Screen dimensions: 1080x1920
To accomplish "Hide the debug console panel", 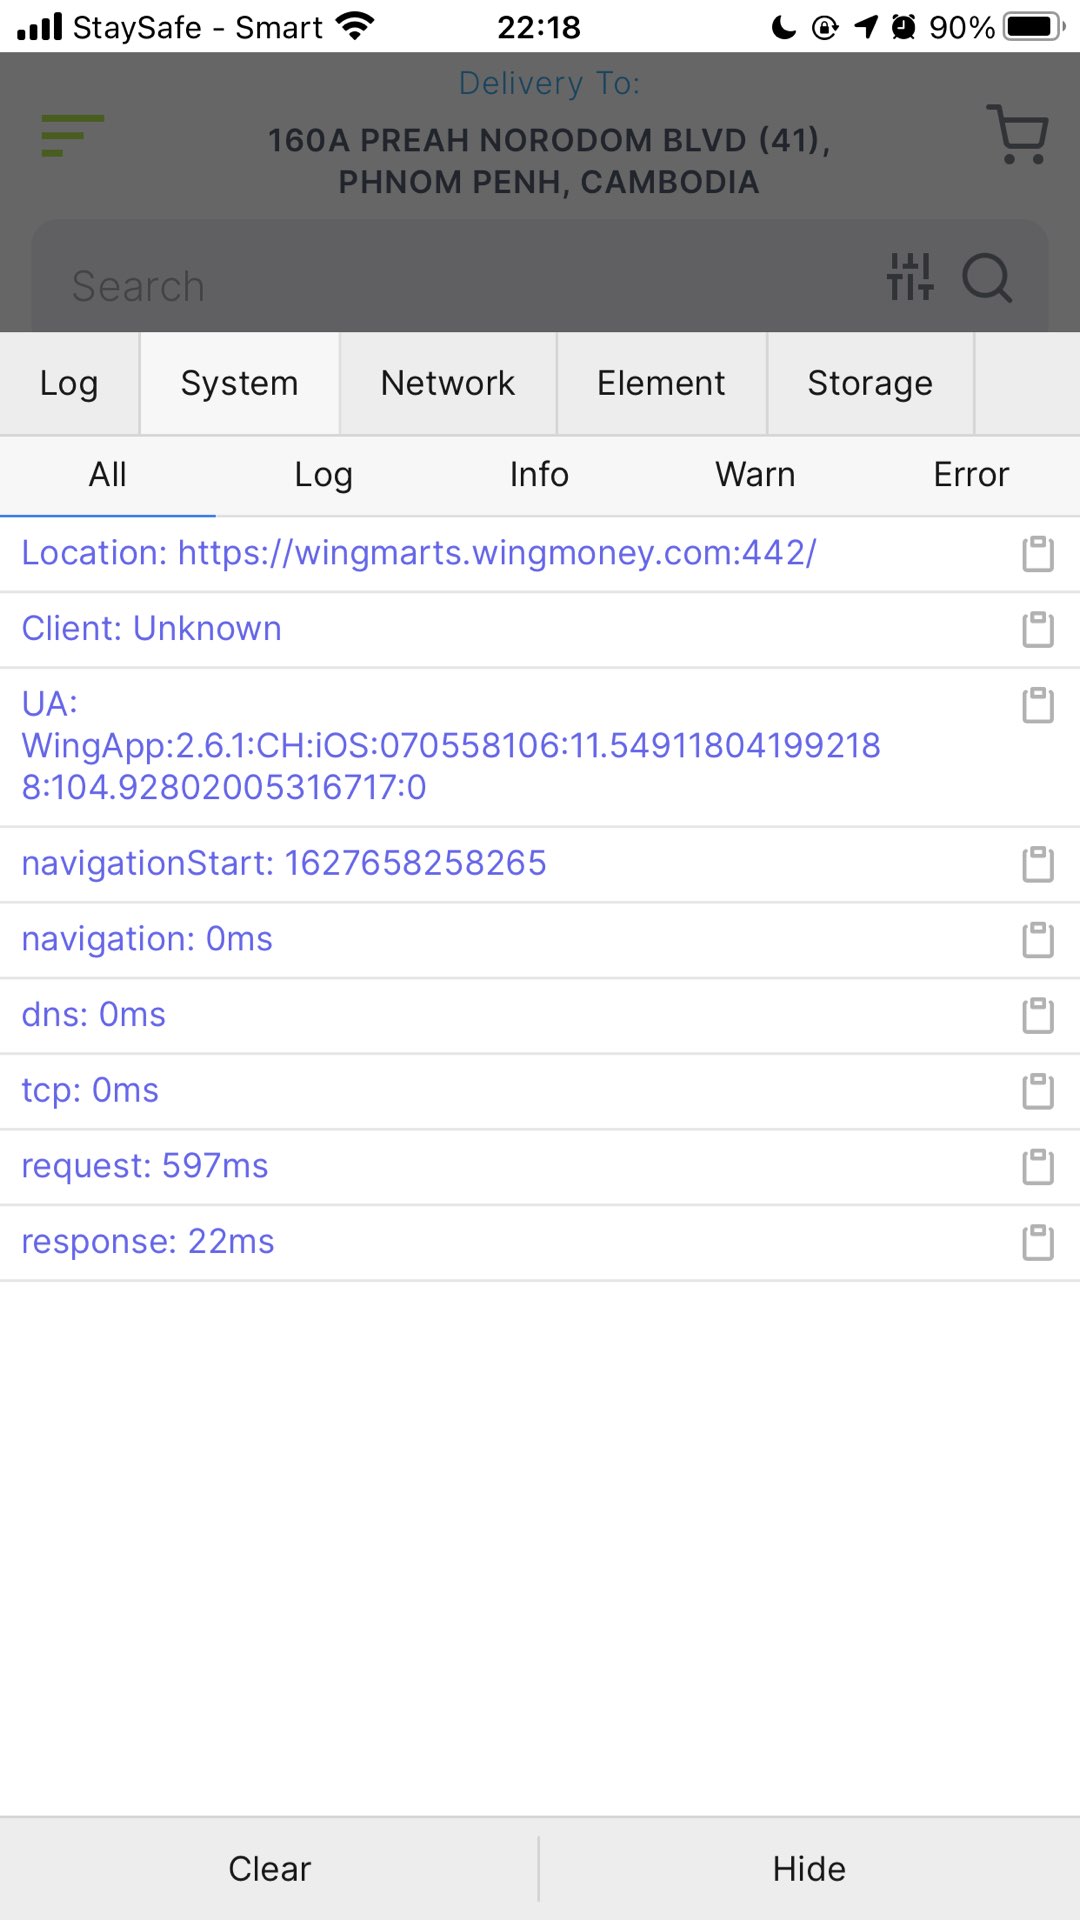I will 809,1869.
